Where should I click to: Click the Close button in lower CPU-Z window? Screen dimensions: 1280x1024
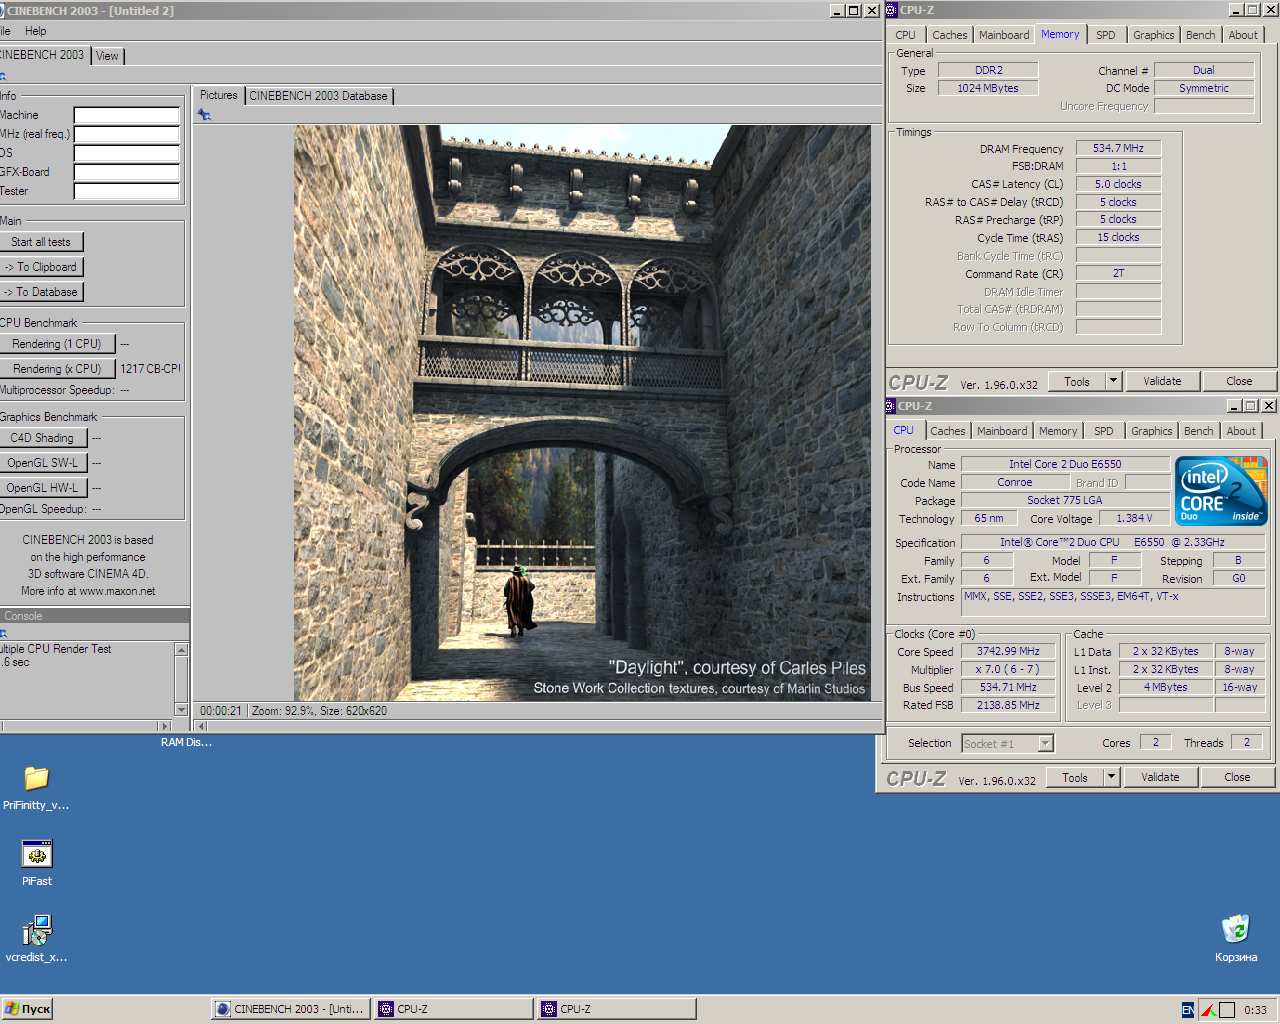[x=1237, y=777]
